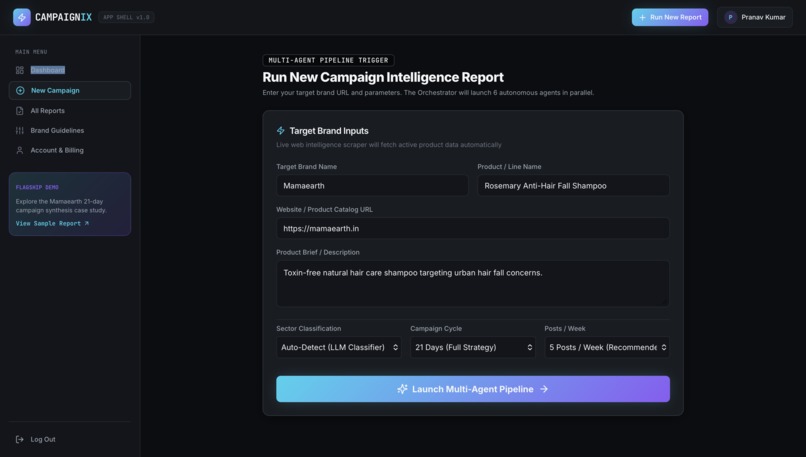Click the All Reports document icon
Screen dimensions: 806x457
[20, 111]
